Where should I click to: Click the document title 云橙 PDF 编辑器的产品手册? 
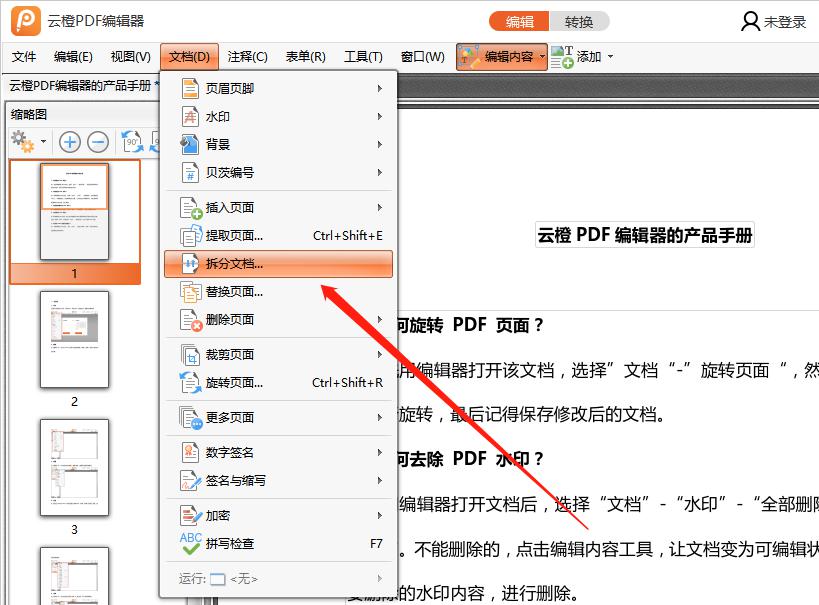645,235
